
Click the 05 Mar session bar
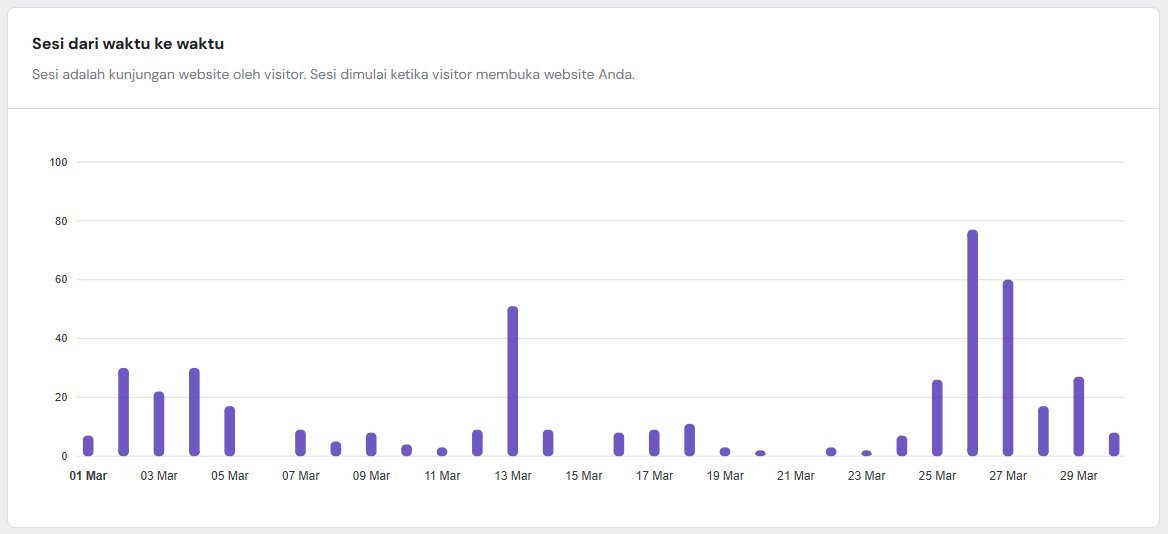point(230,431)
